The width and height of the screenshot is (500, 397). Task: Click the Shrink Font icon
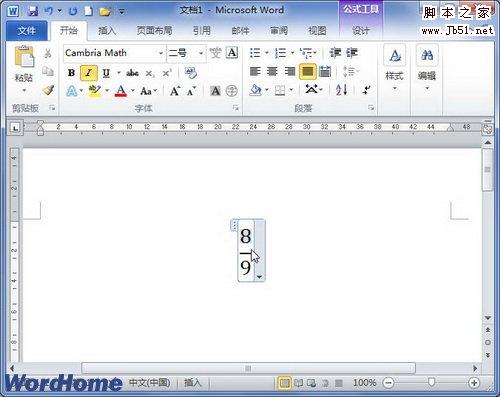pyautogui.click(x=191, y=91)
